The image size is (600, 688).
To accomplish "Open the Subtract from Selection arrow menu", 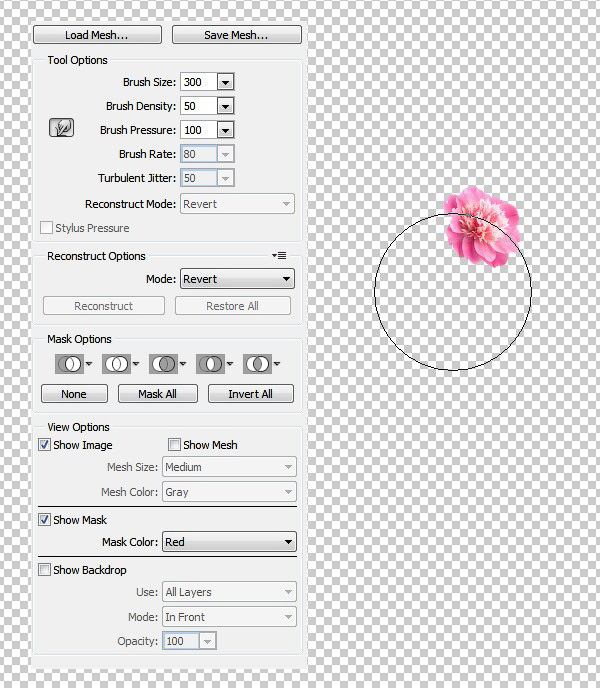I will pyautogui.click(x=183, y=363).
